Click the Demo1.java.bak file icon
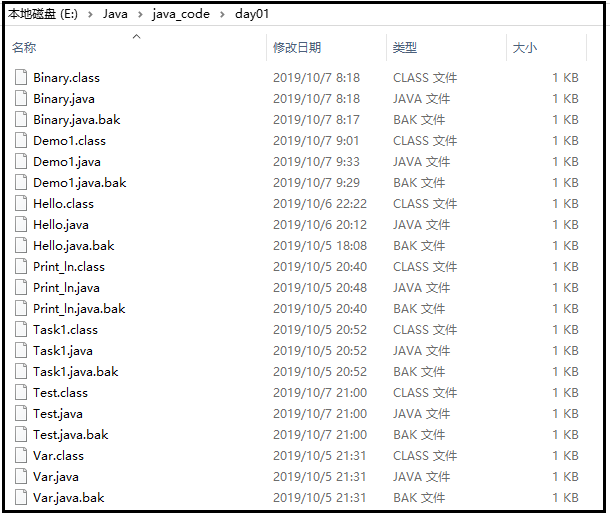This screenshot has width=610, height=514. click(21, 182)
